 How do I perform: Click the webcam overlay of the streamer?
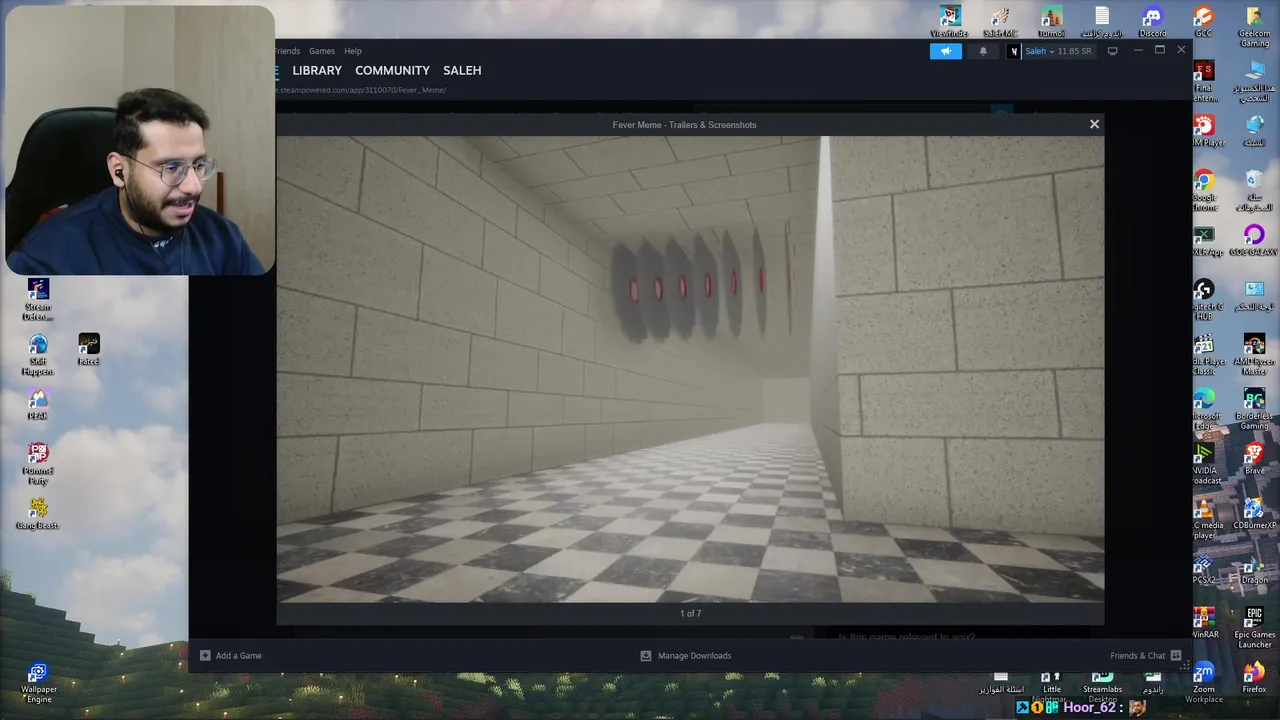coord(139,139)
